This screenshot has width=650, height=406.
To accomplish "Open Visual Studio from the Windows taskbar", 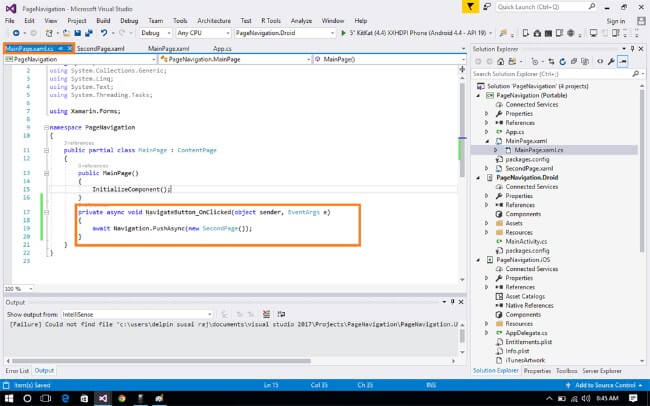I will pyautogui.click(x=103, y=398).
